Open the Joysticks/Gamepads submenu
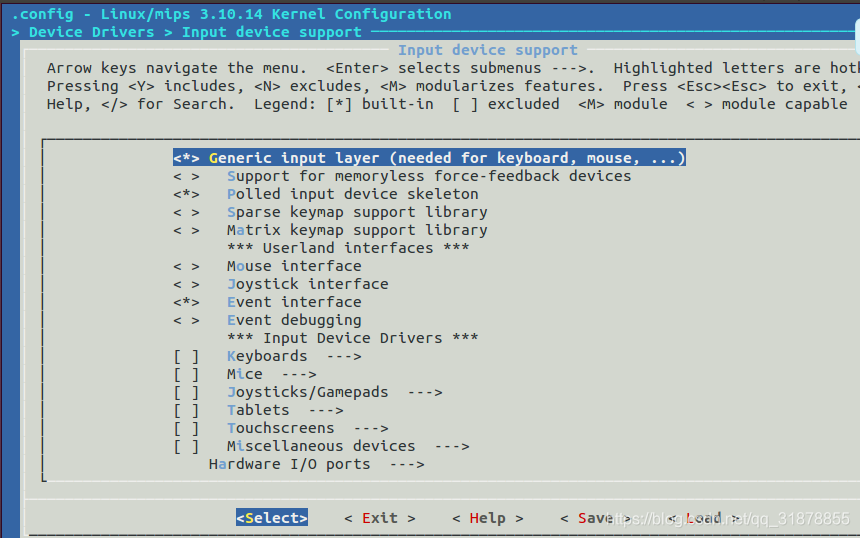 [308, 393]
